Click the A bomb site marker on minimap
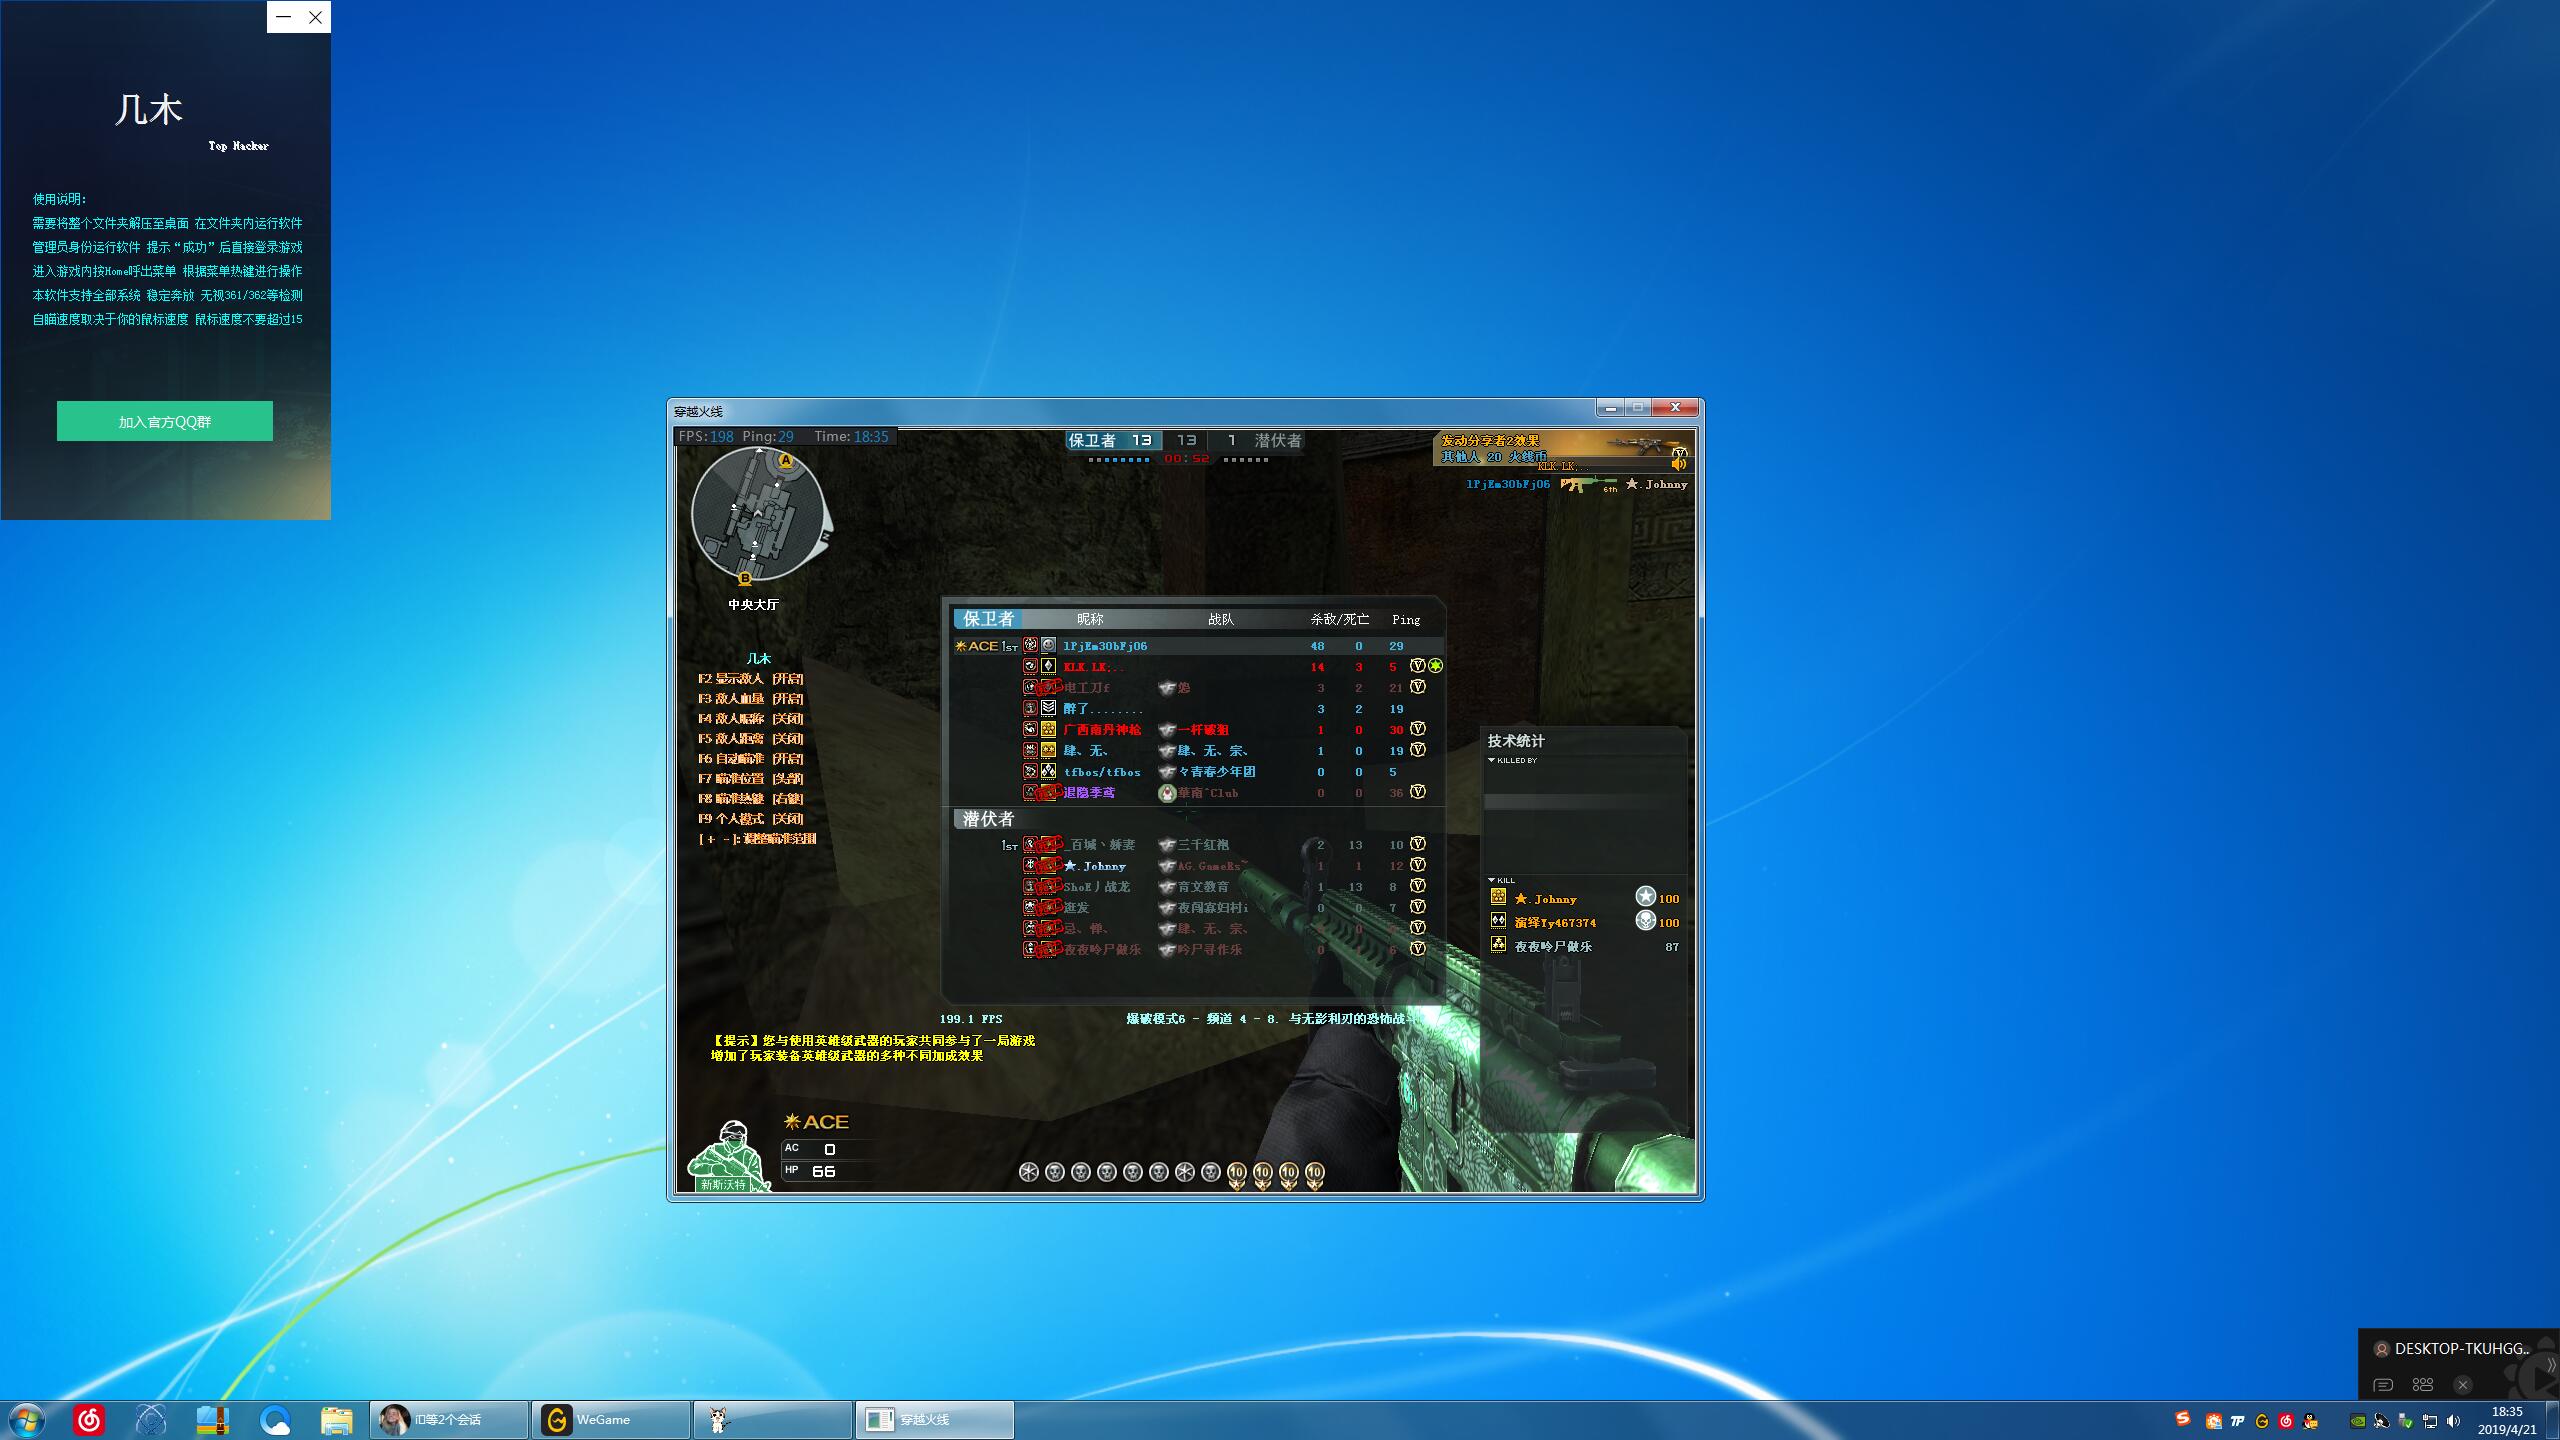The image size is (2560, 1440). pos(786,460)
